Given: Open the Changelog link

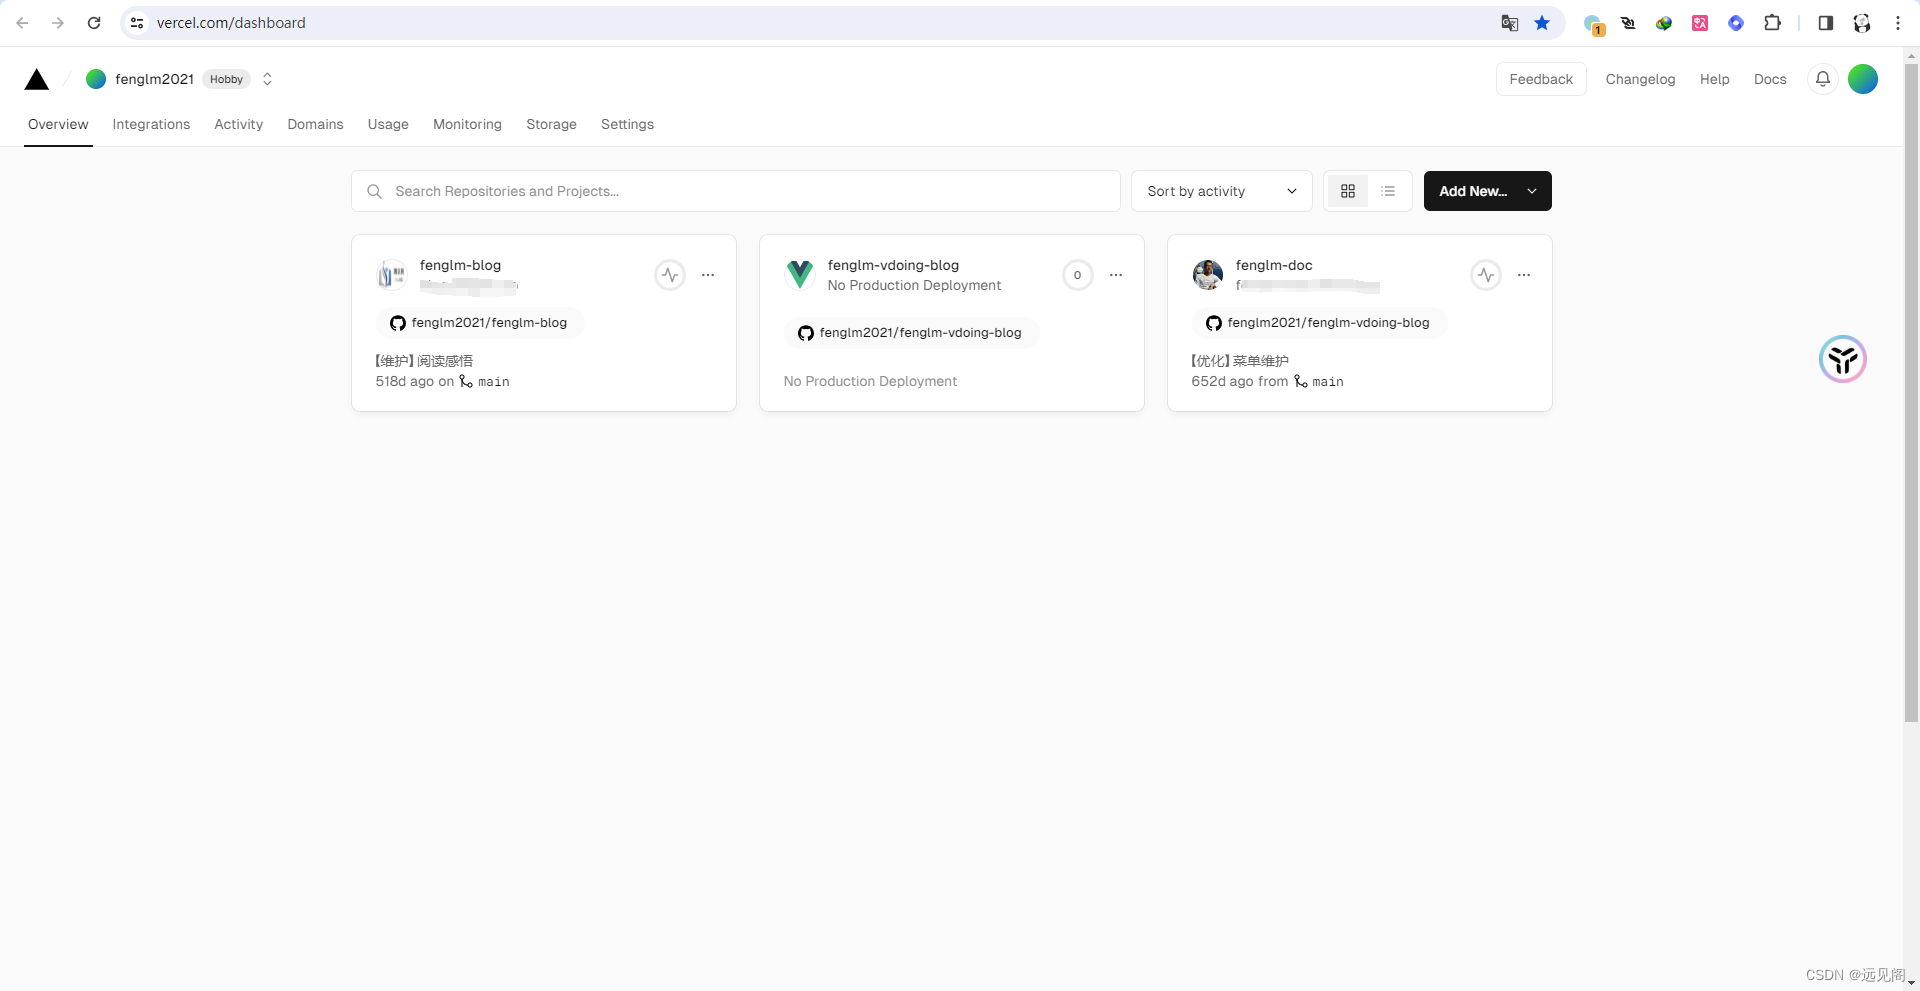Looking at the screenshot, I should (x=1640, y=79).
